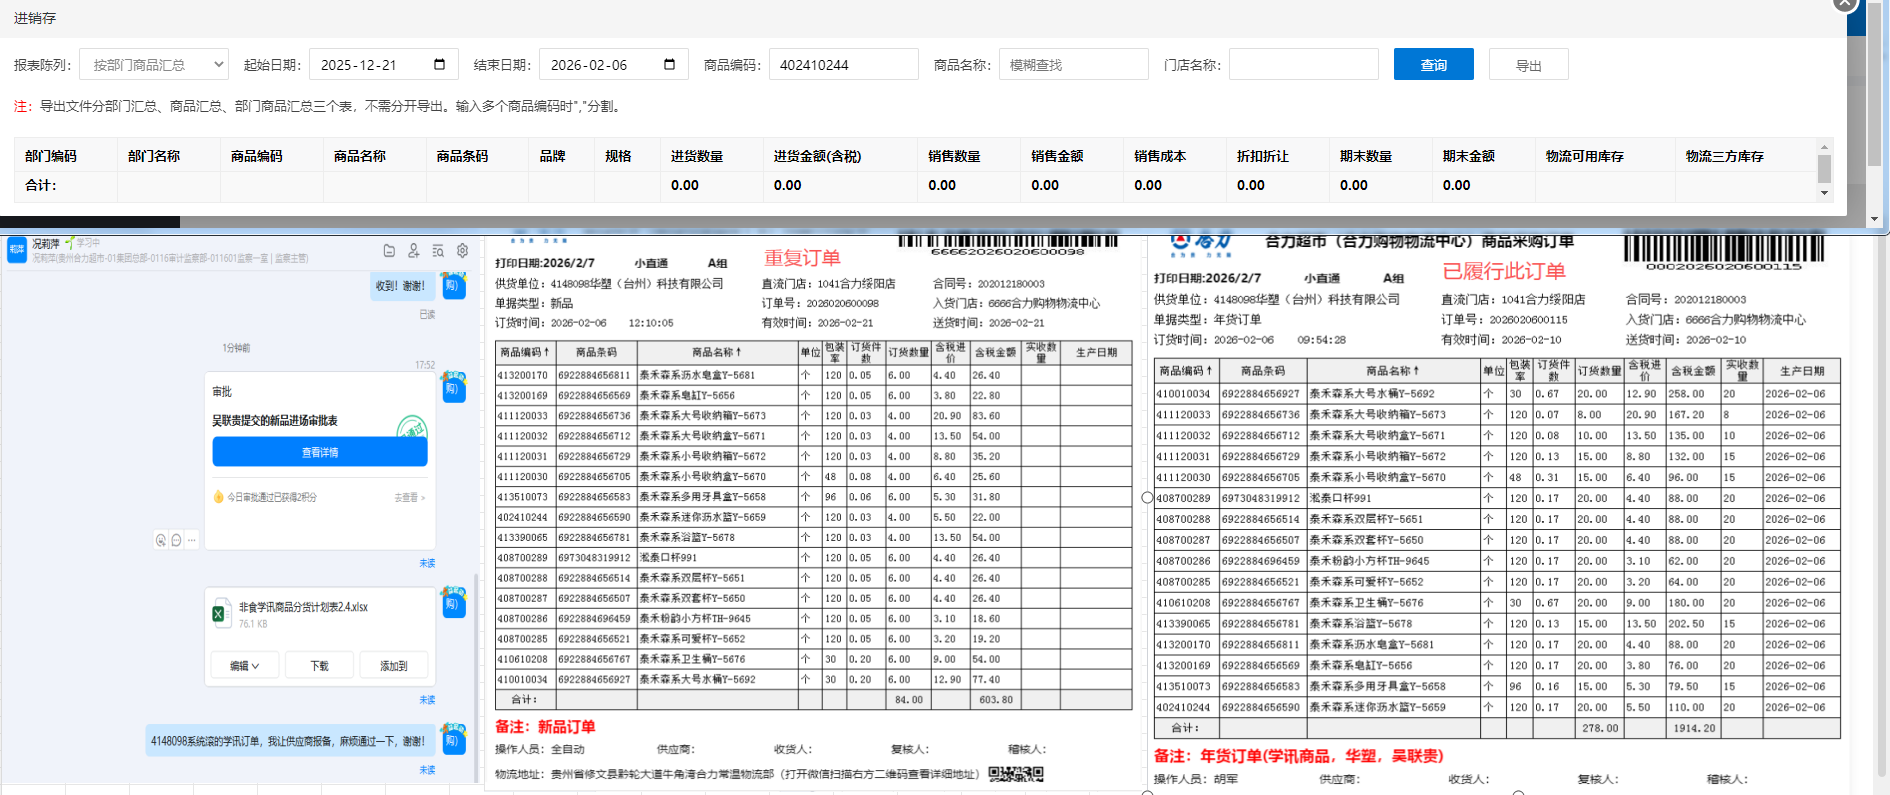The height and width of the screenshot is (795, 1890).
Task: Expand the 报表陈列 dropdown
Action: [x=154, y=65]
